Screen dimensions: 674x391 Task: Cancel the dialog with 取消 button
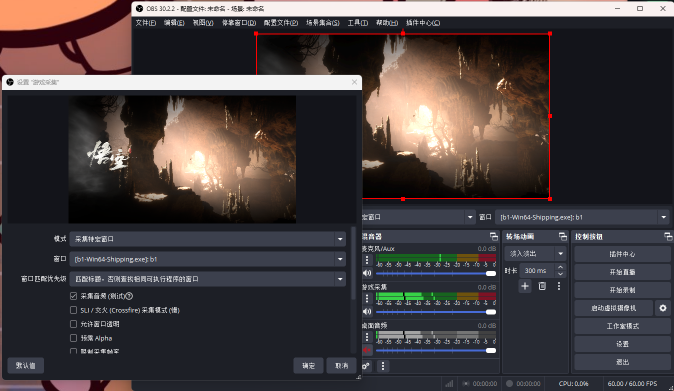[341, 366]
